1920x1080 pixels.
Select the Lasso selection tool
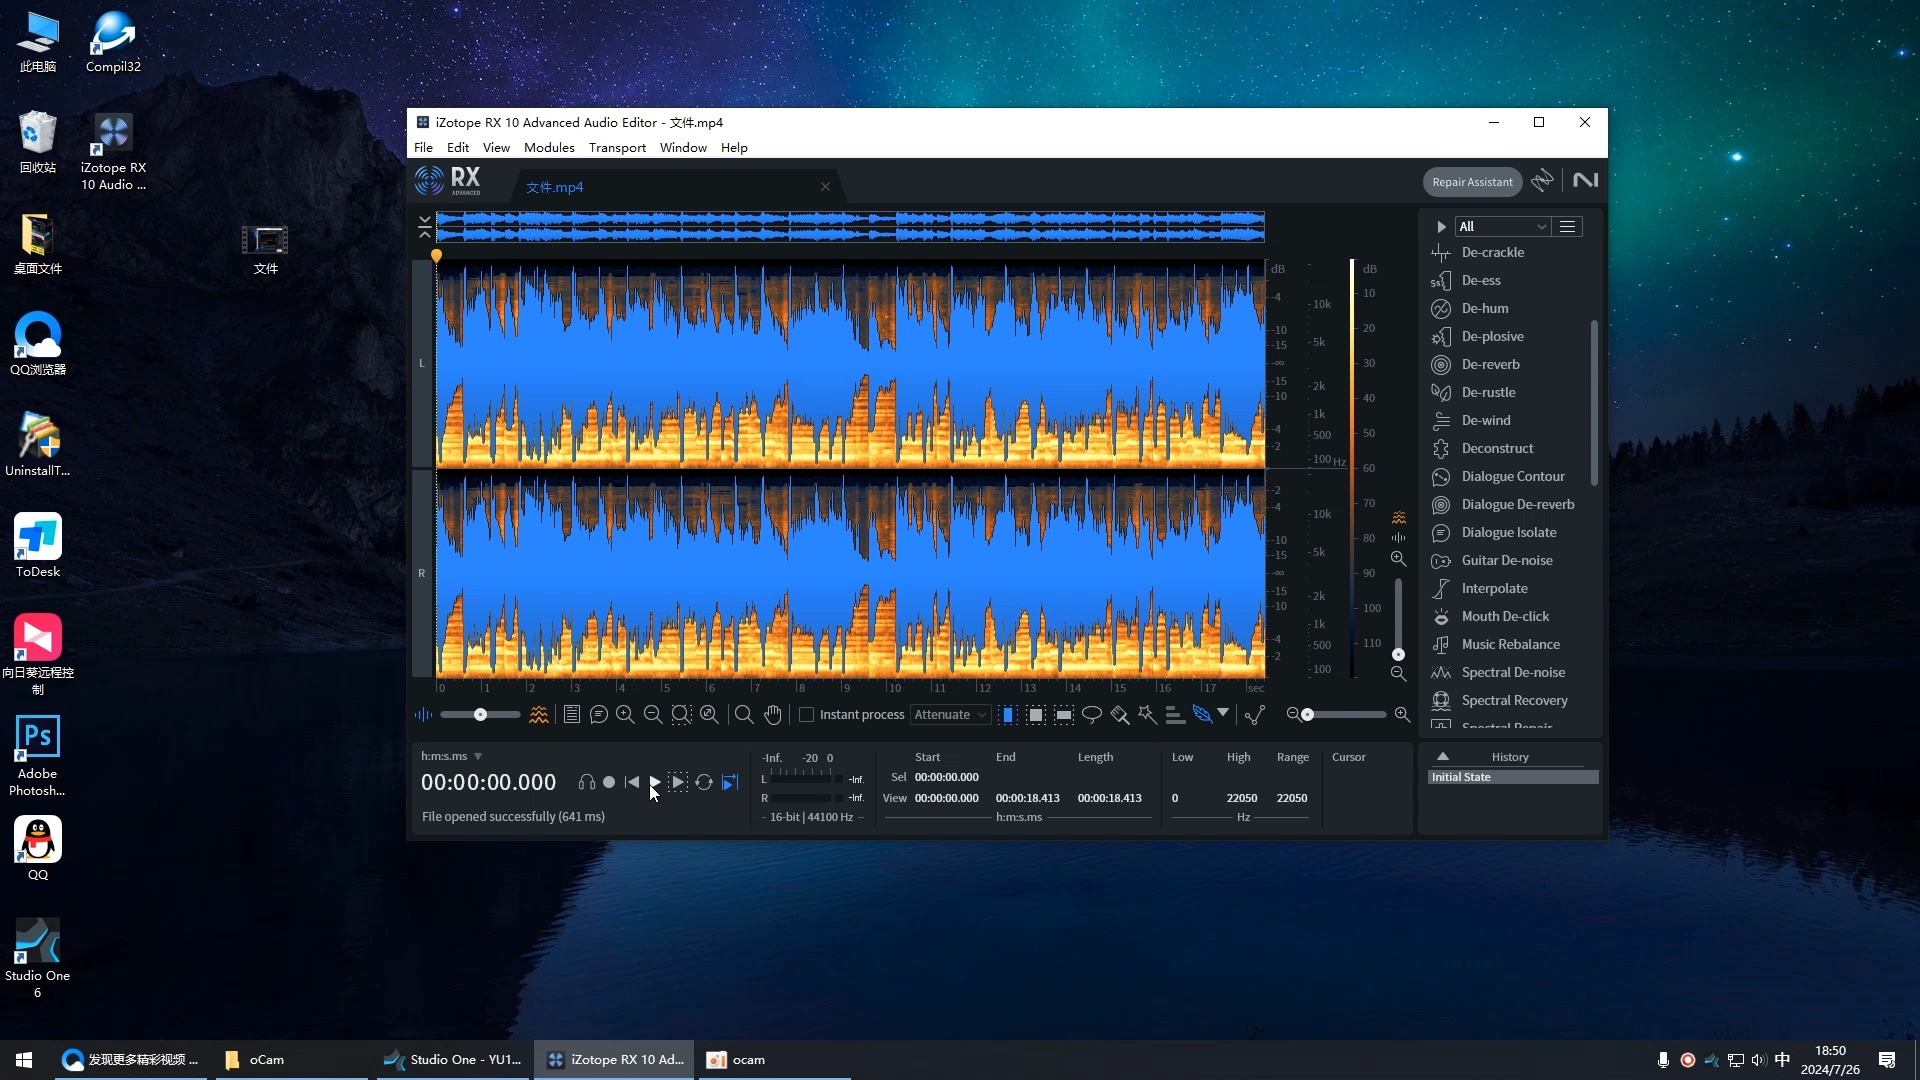(1092, 714)
